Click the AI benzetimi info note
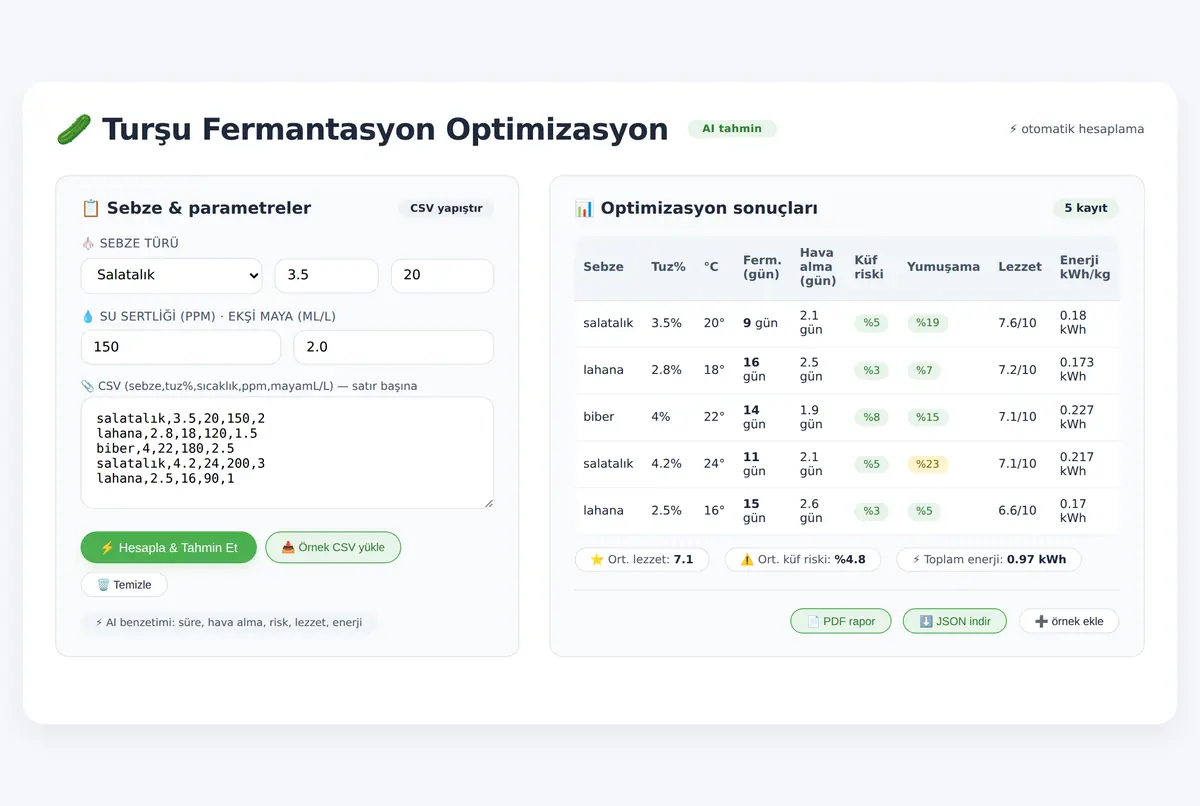Screen dimensions: 1200x806 tap(229, 622)
